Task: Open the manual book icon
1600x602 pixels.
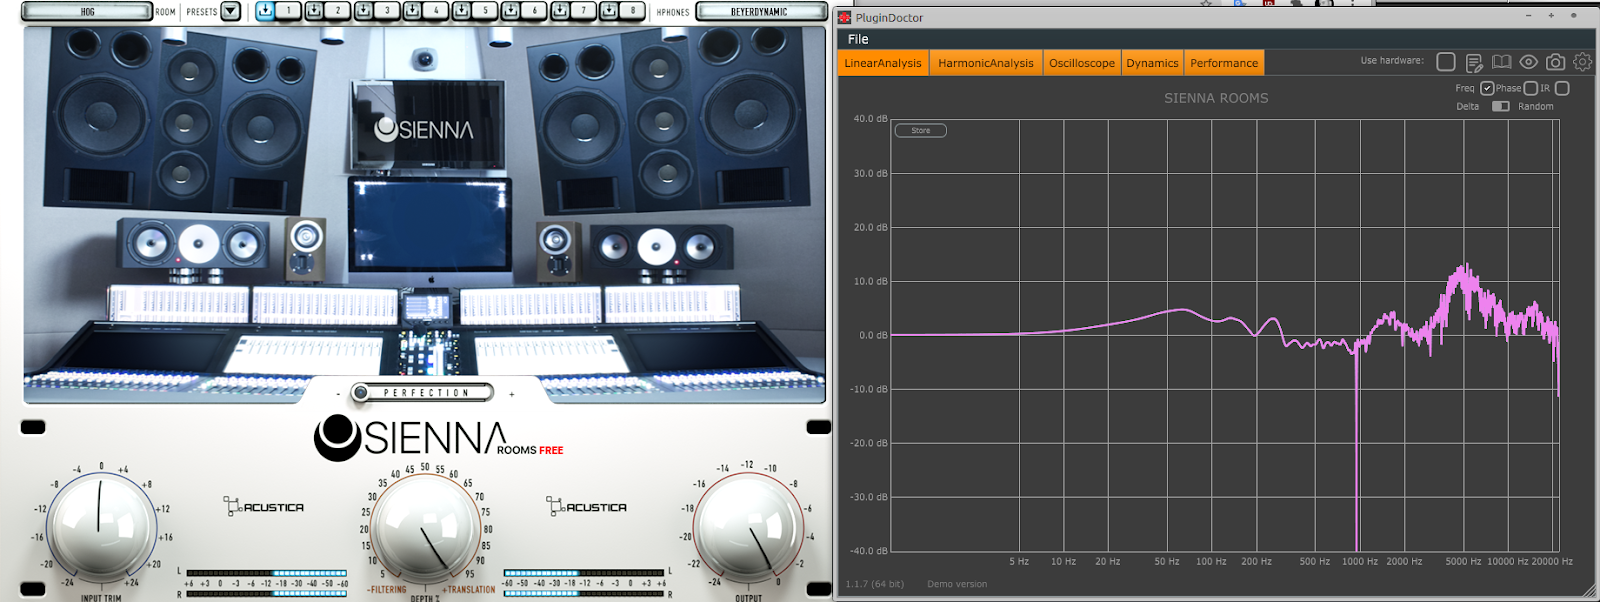Action: pos(1501,62)
